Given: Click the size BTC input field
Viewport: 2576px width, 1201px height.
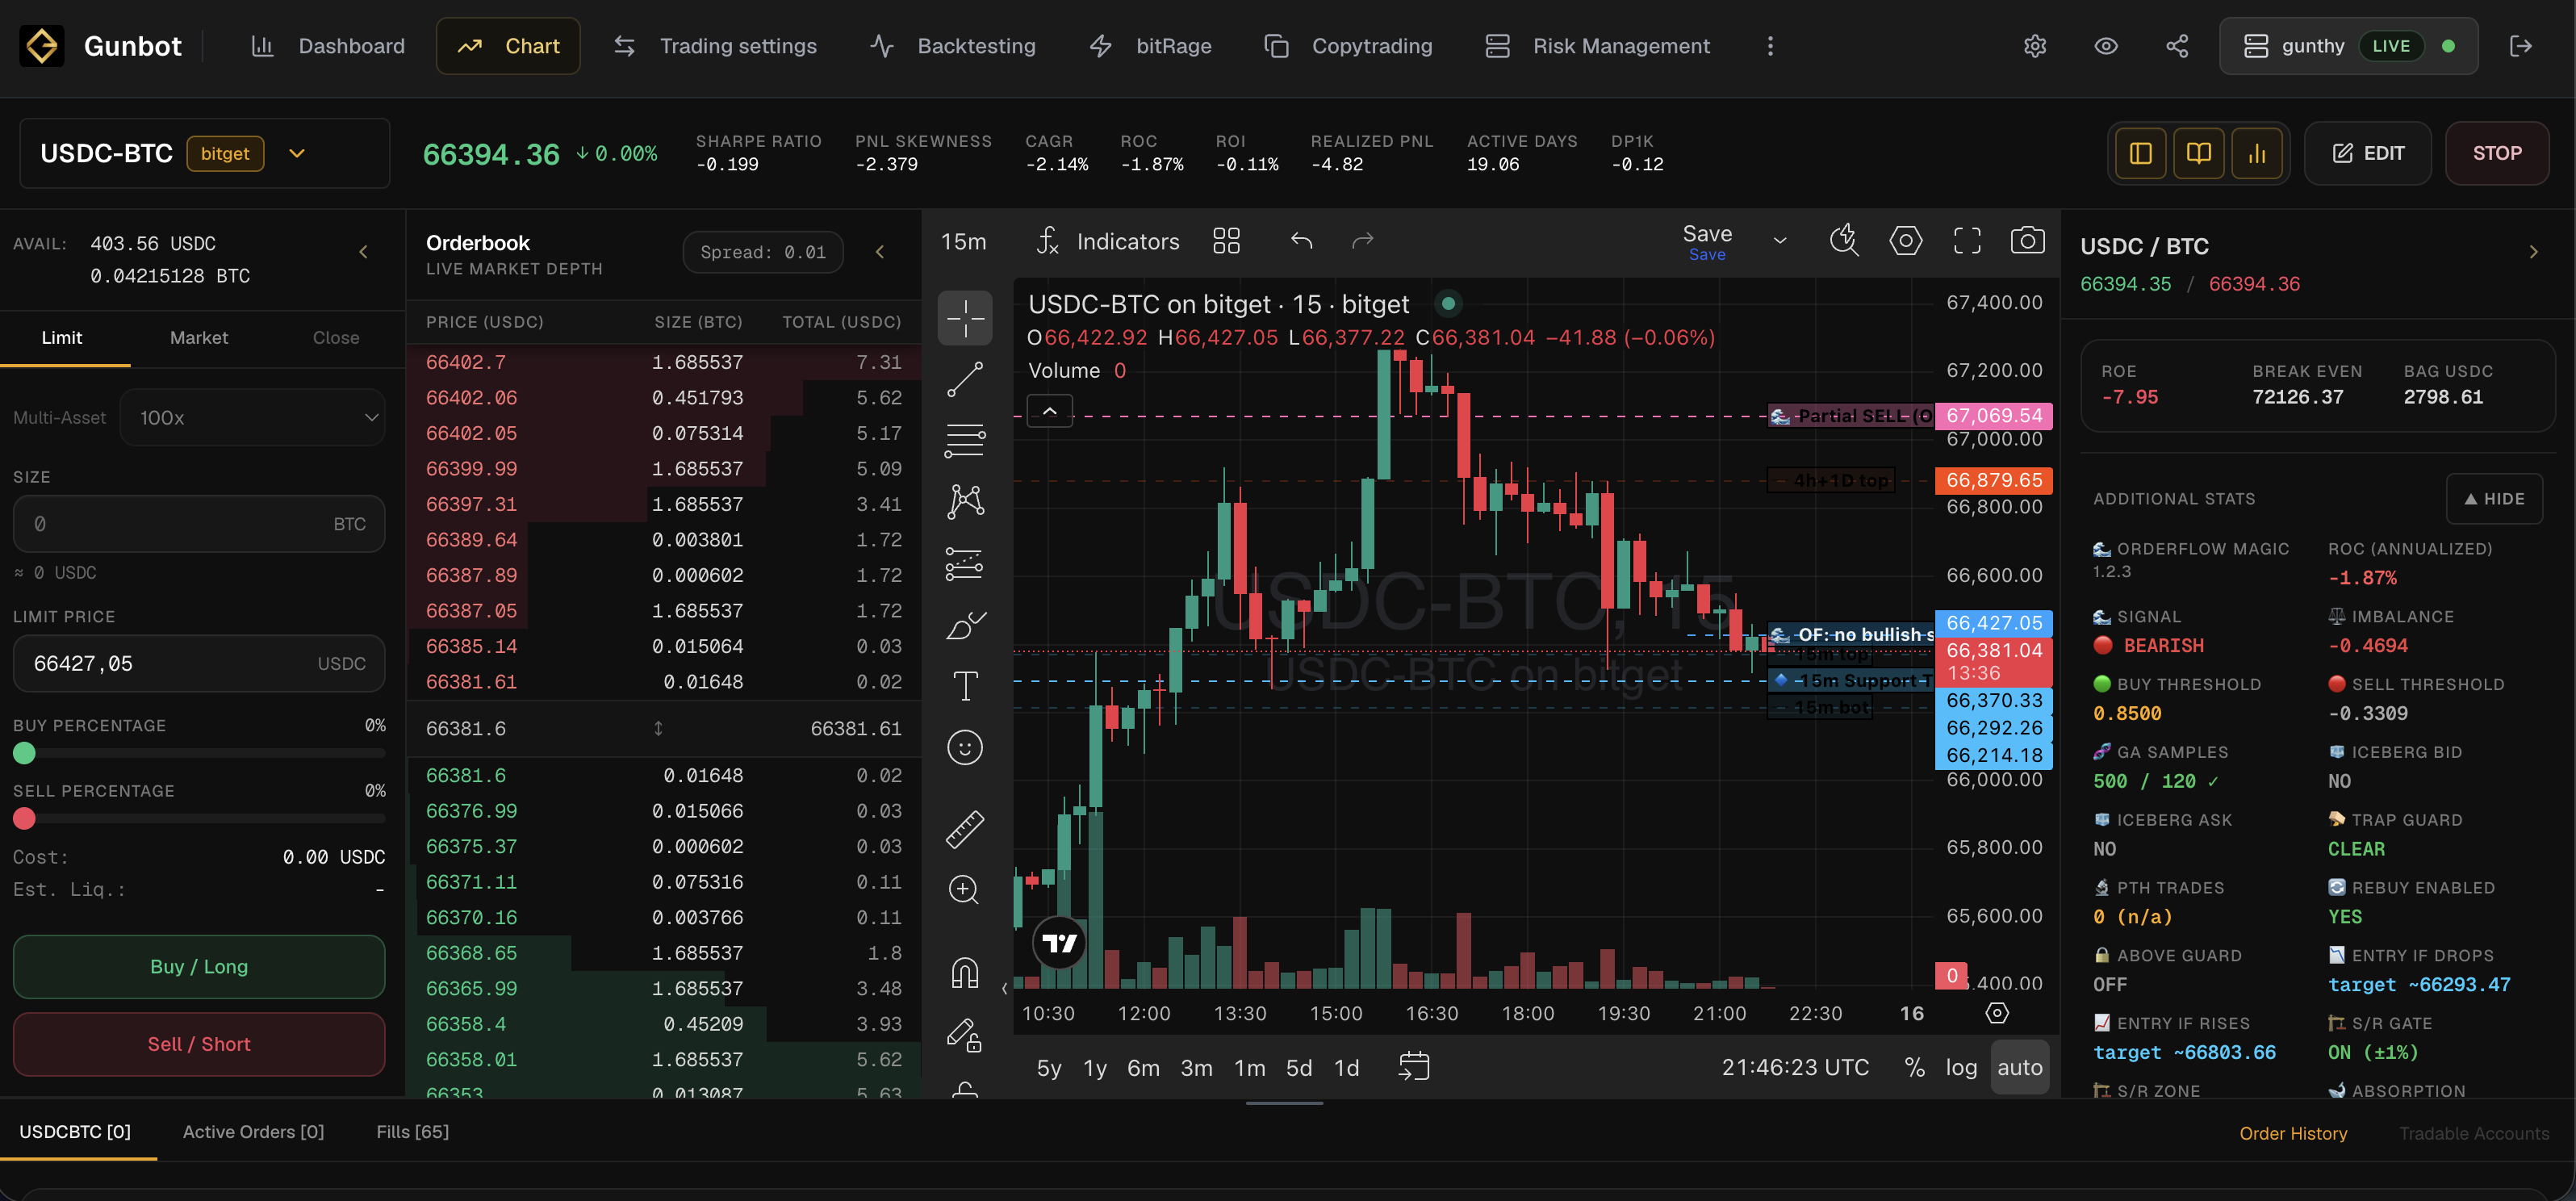Looking at the screenshot, I should (x=199, y=524).
